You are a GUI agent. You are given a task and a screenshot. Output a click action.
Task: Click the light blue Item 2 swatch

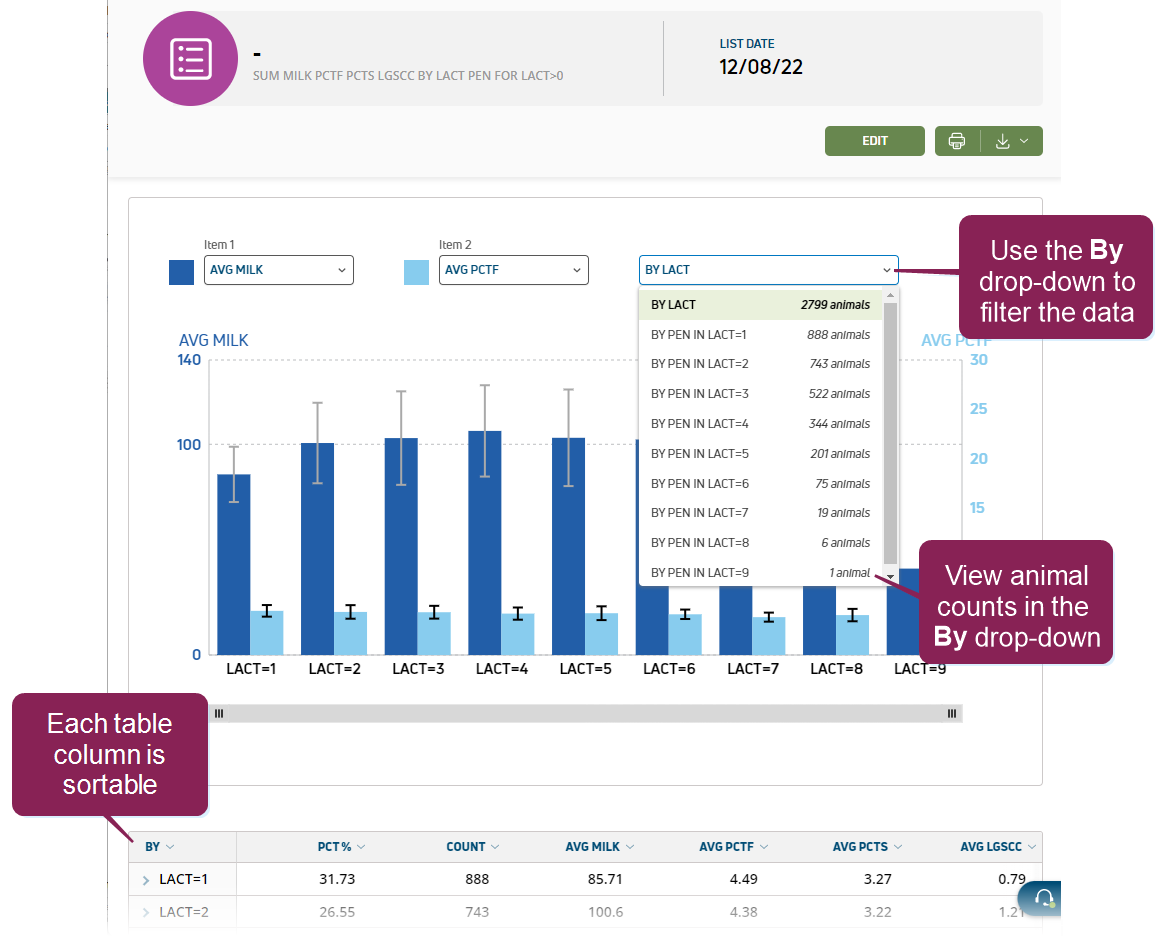click(416, 272)
